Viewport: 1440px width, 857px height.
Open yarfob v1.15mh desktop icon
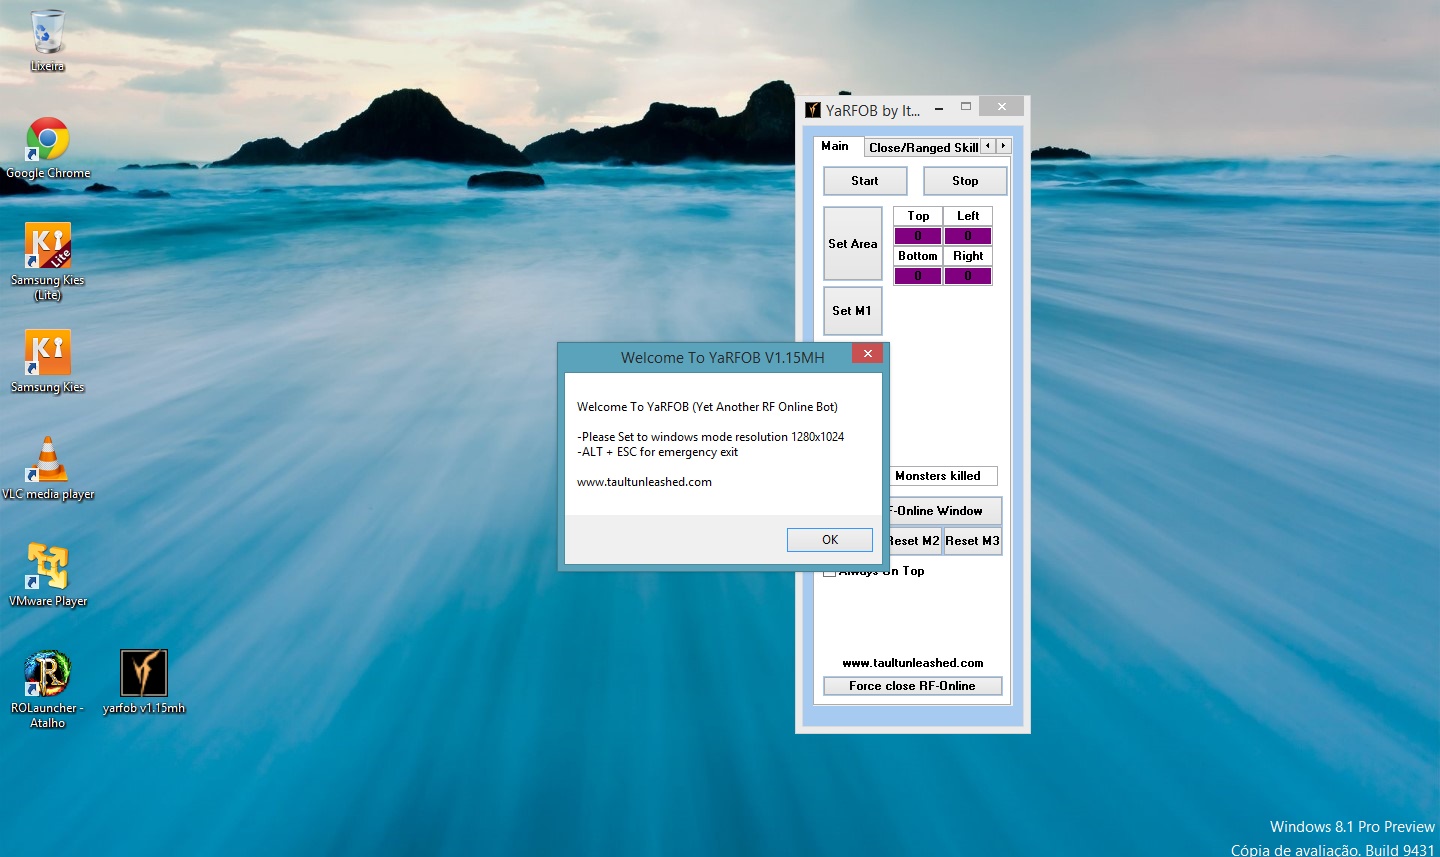(x=143, y=682)
